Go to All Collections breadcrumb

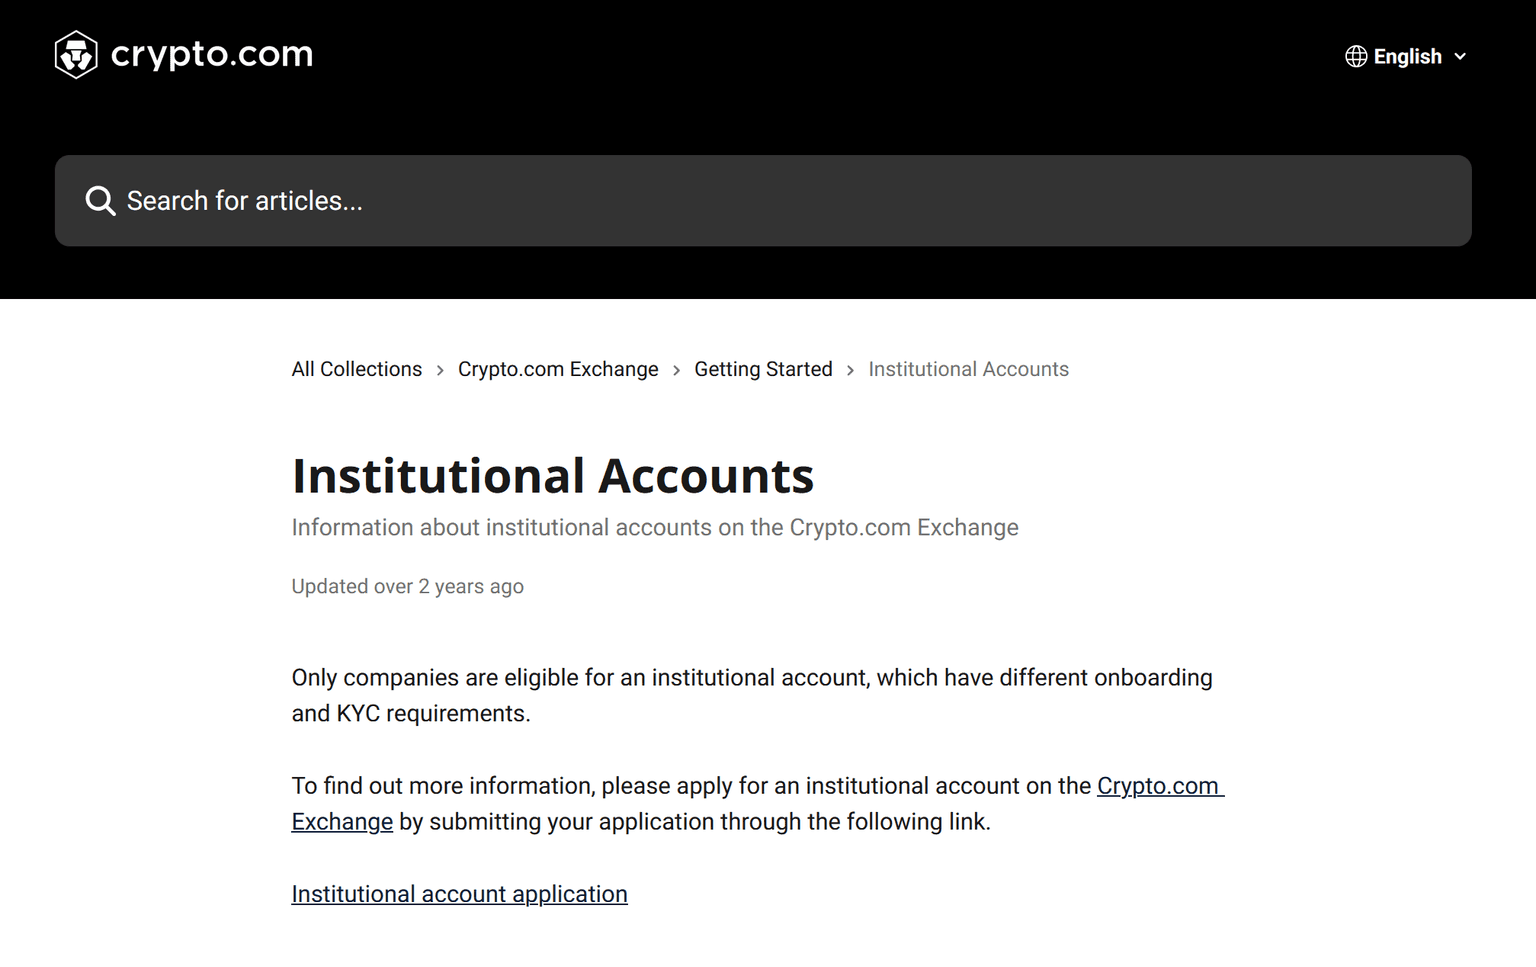[x=357, y=370]
